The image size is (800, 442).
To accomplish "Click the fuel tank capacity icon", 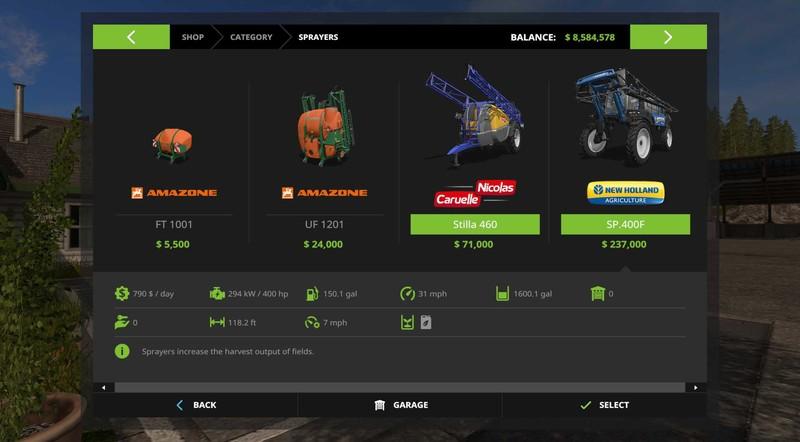I will 312,293.
